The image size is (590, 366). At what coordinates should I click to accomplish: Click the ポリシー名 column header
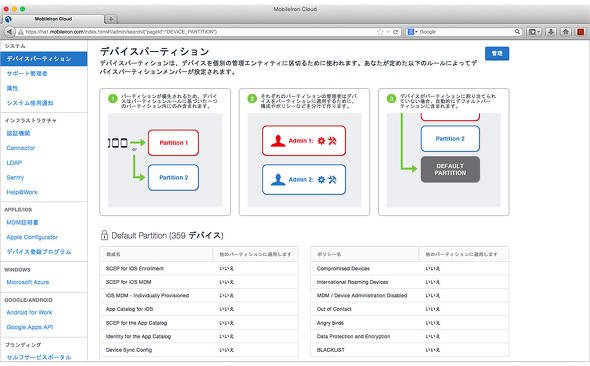click(365, 254)
